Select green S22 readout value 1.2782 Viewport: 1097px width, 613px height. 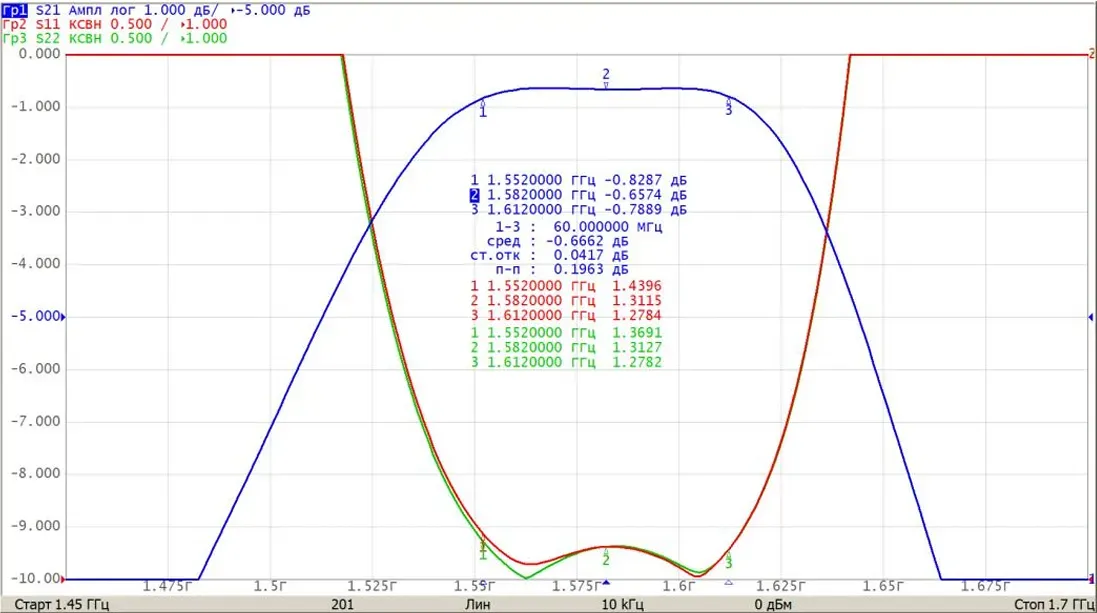click(x=637, y=362)
